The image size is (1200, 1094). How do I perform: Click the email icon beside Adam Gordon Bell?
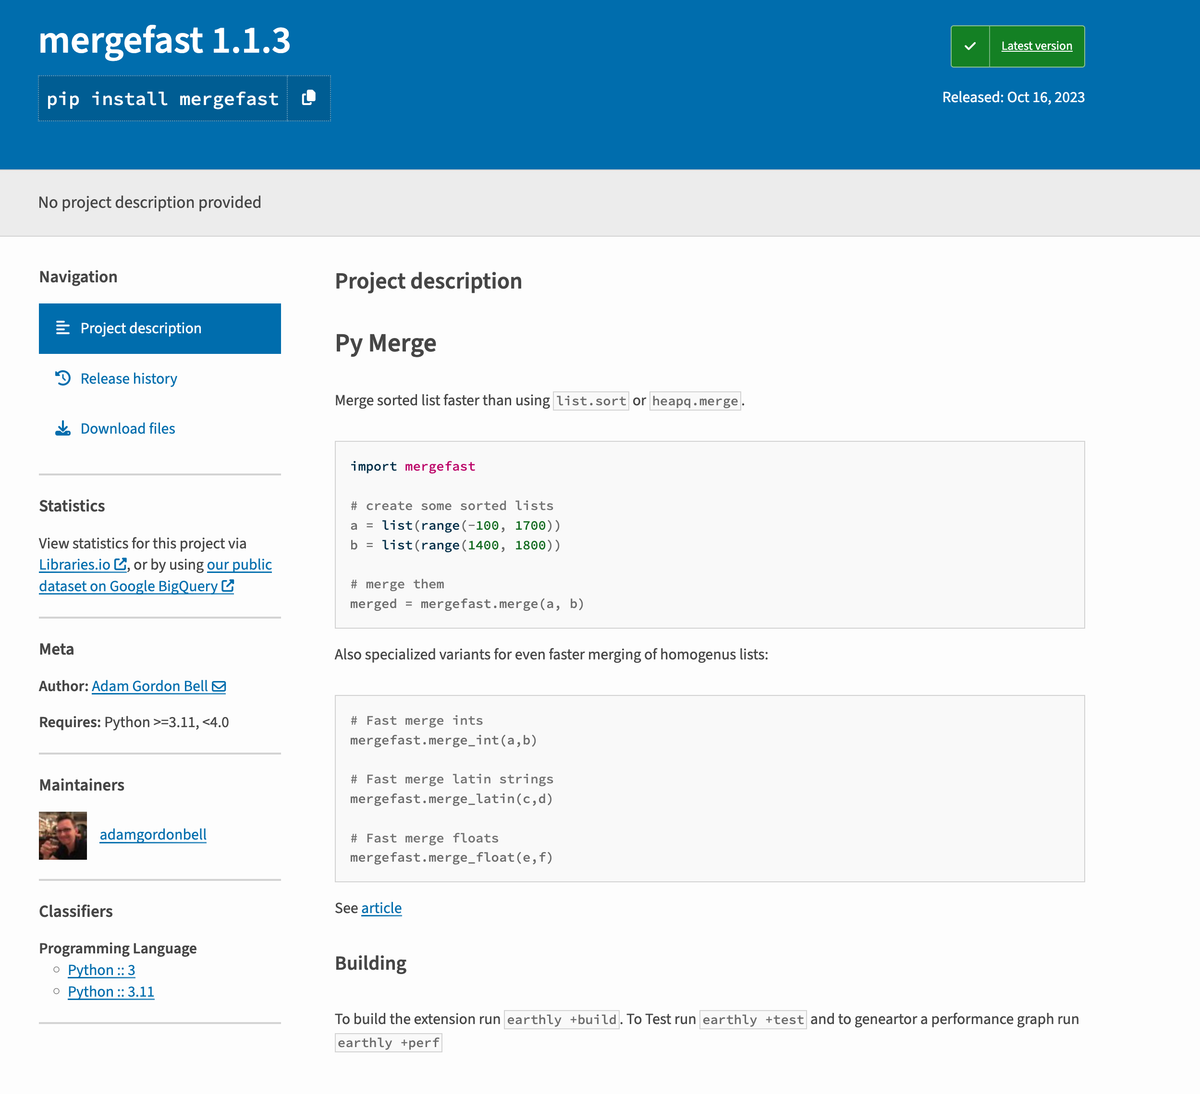[x=219, y=686]
